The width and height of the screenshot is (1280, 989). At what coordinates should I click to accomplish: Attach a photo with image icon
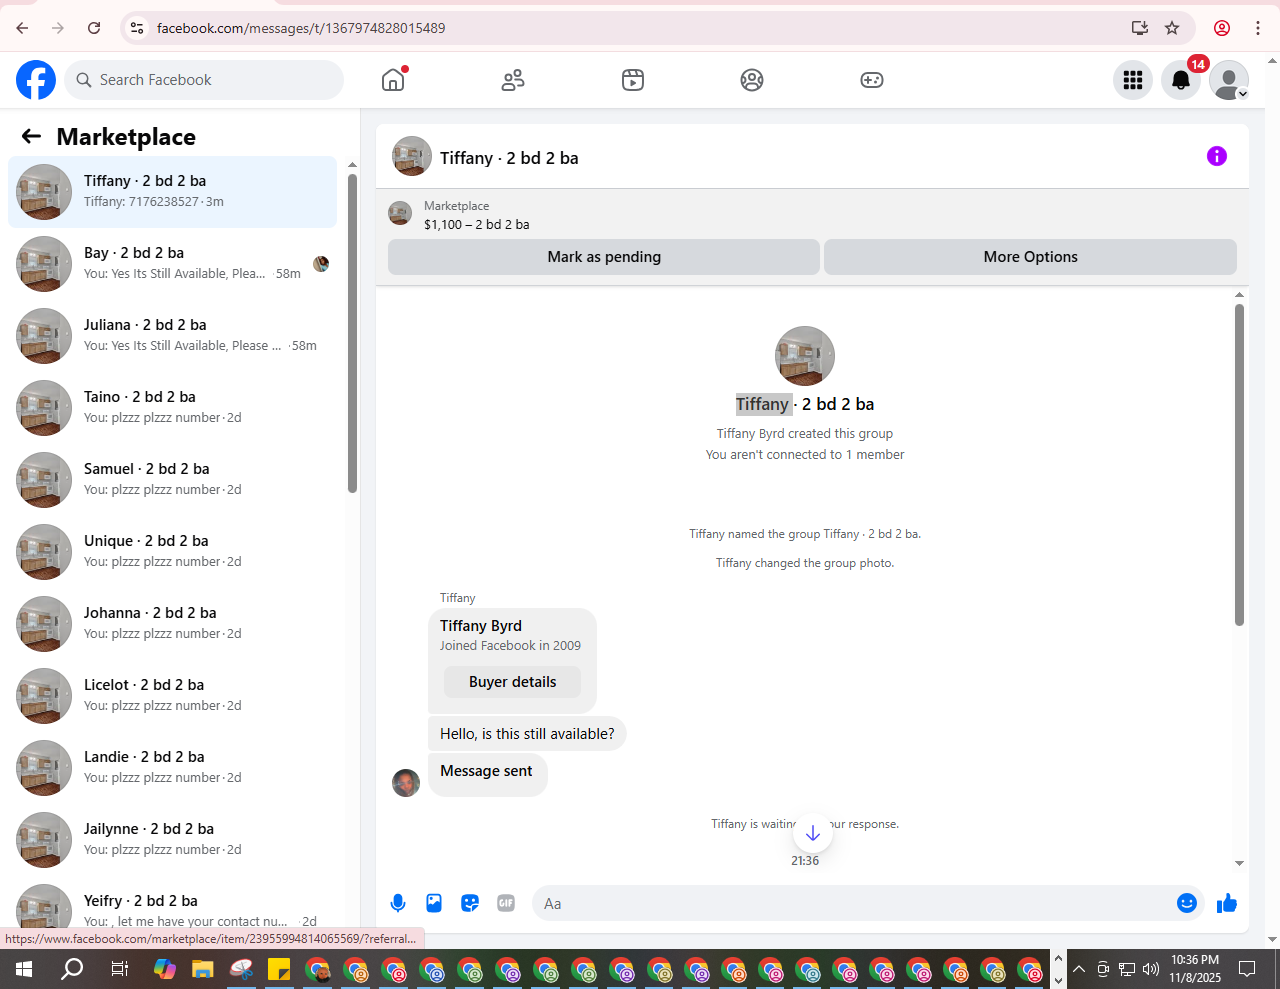click(434, 903)
